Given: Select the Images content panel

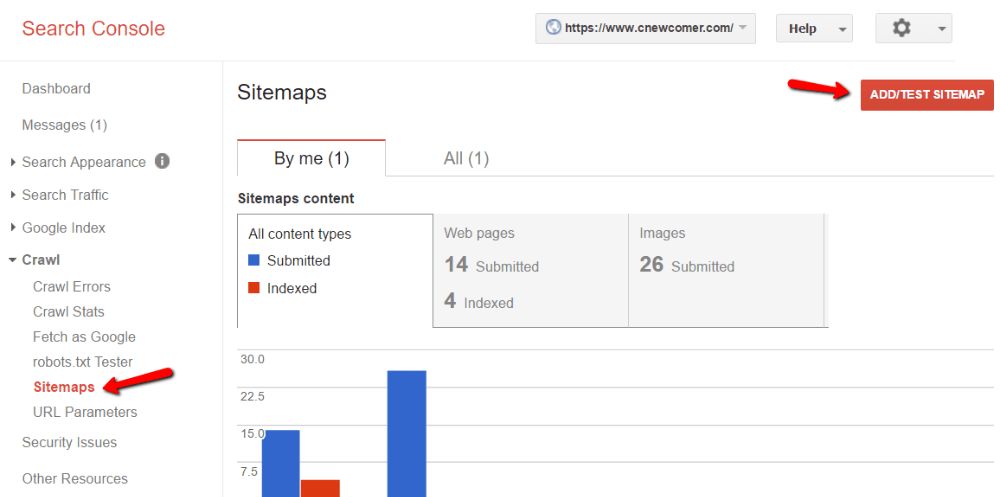Looking at the screenshot, I should tap(726, 271).
